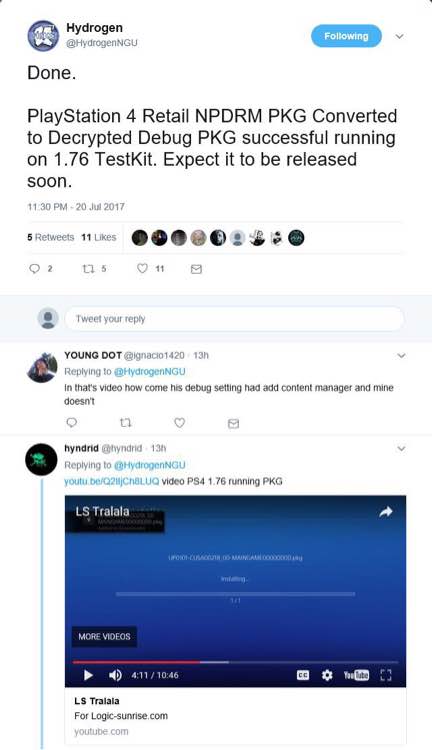
Task: Retweet YOUNG DOT's reply
Action: (x=125, y=423)
